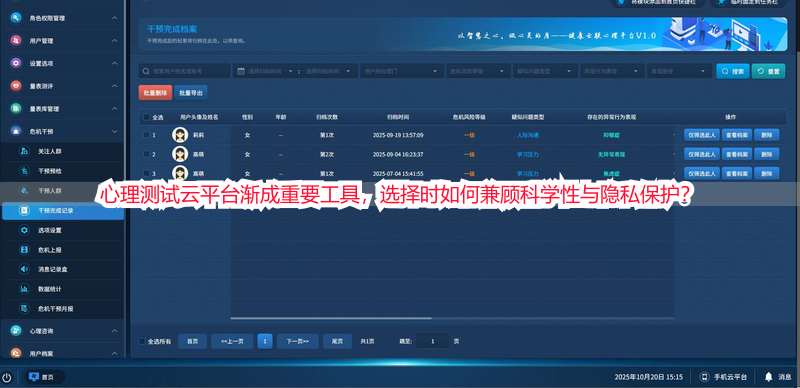Image resolution: width=800 pixels, height=388 pixels.
Task: Click the horizontal table scrollbar
Action: click(331, 318)
